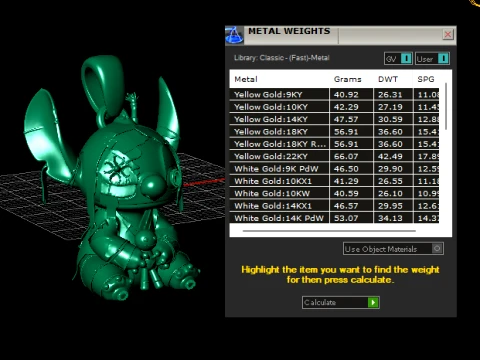This screenshot has width=480, height=360.
Task: Click the Calculate button
Action: point(341,302)
